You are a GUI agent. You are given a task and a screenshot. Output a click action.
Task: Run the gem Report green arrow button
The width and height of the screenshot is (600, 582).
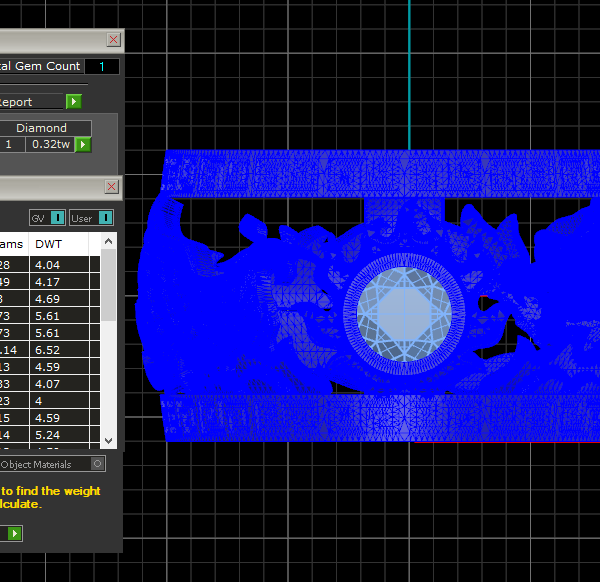point(74,102)
